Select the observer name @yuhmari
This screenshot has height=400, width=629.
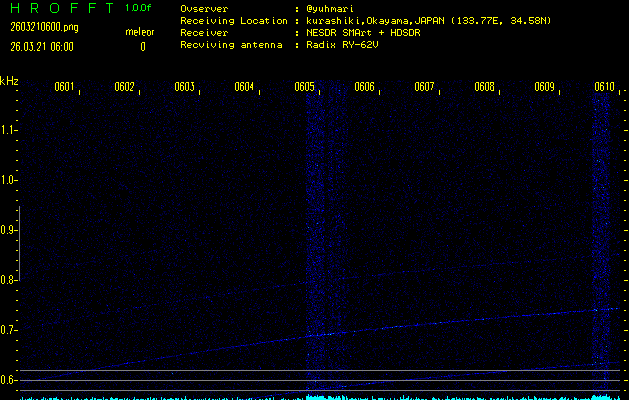point(332,8)
